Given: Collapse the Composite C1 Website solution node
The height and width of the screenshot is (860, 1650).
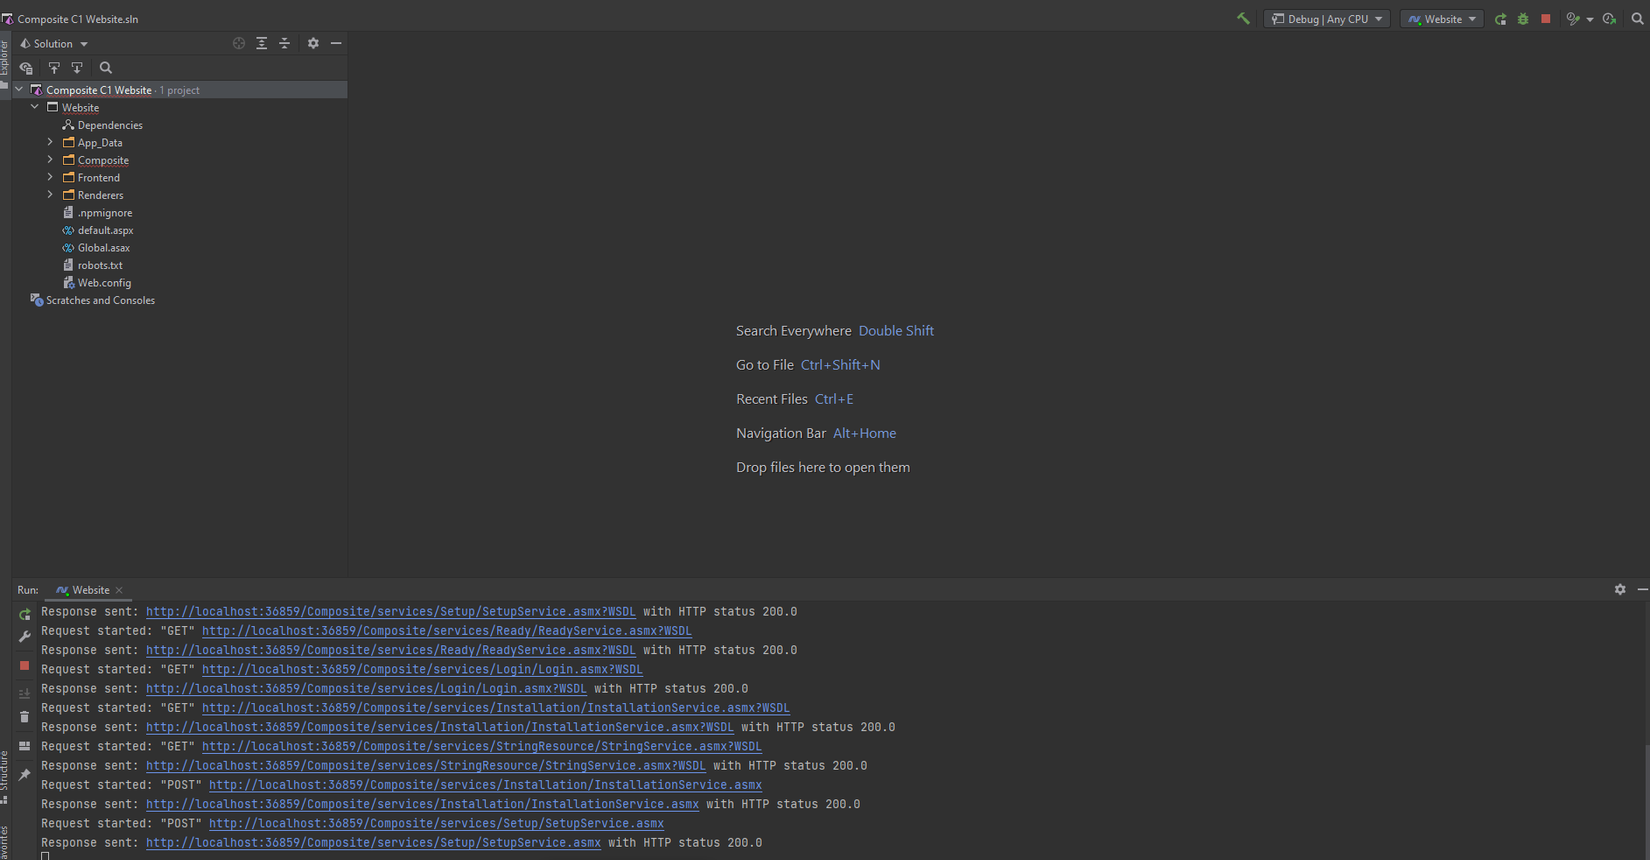Looking at the screenshot, I should click(x=19, y=90).
